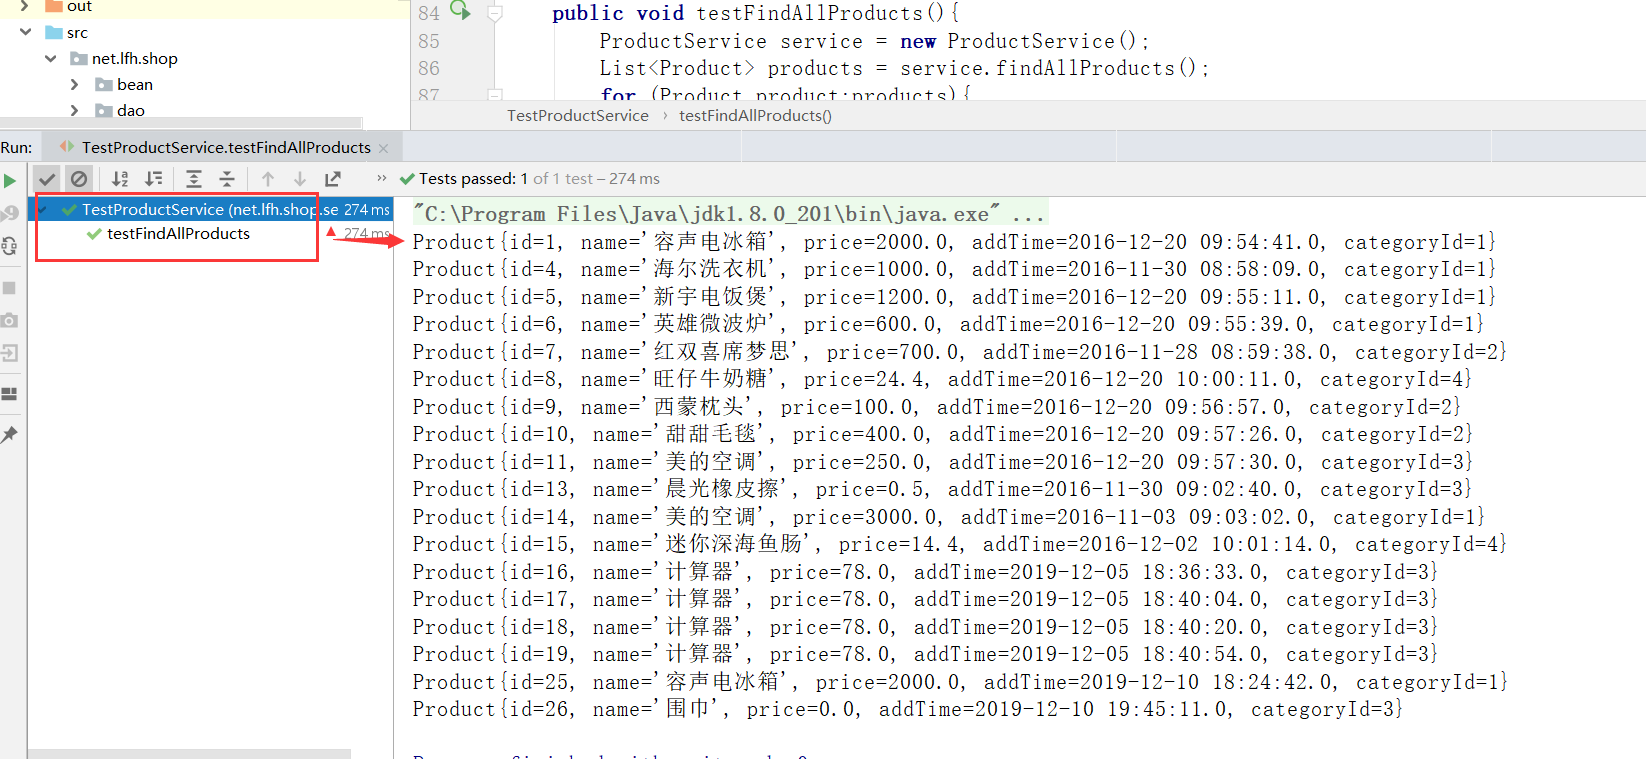
Task: Go to previous failed test arrow
Action: click(268, 179)
